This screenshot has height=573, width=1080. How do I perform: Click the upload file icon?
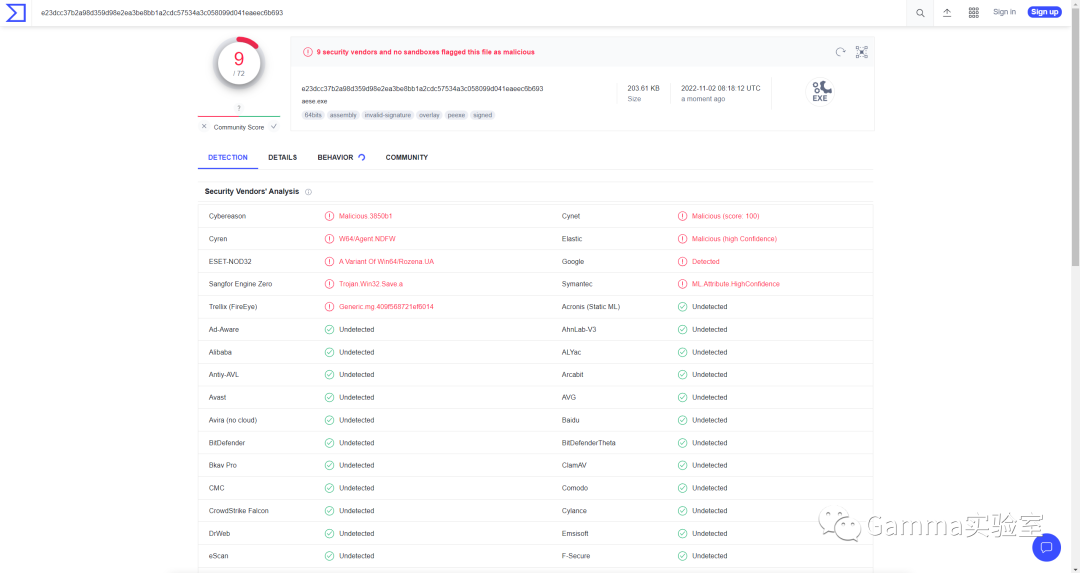point(947,12)
